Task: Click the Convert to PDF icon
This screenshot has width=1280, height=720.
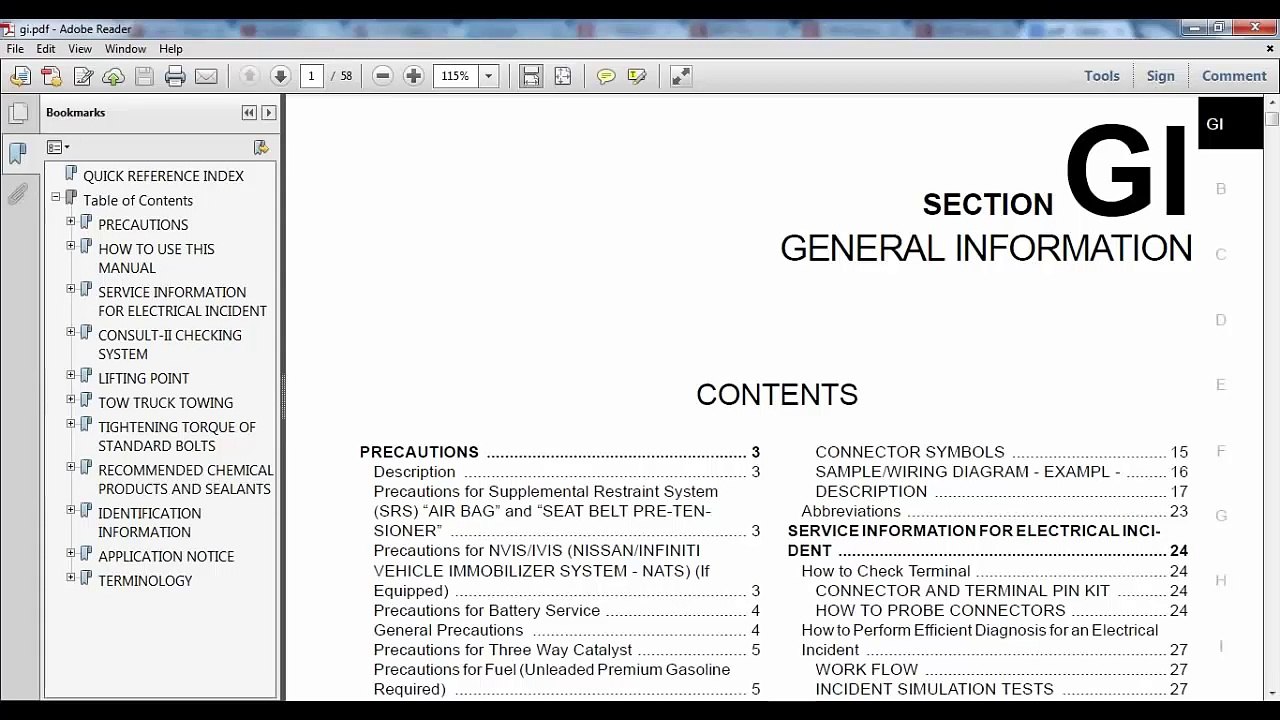Action: [51, 76]
